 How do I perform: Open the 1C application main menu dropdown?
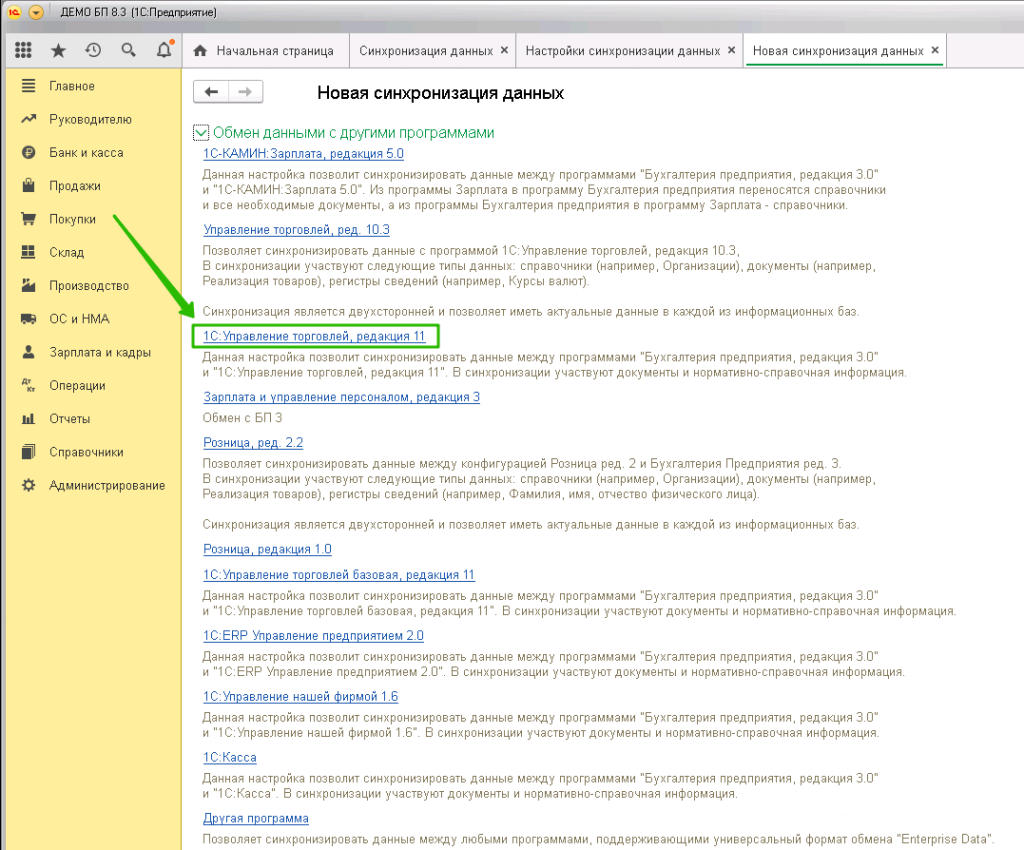(37, 12)
